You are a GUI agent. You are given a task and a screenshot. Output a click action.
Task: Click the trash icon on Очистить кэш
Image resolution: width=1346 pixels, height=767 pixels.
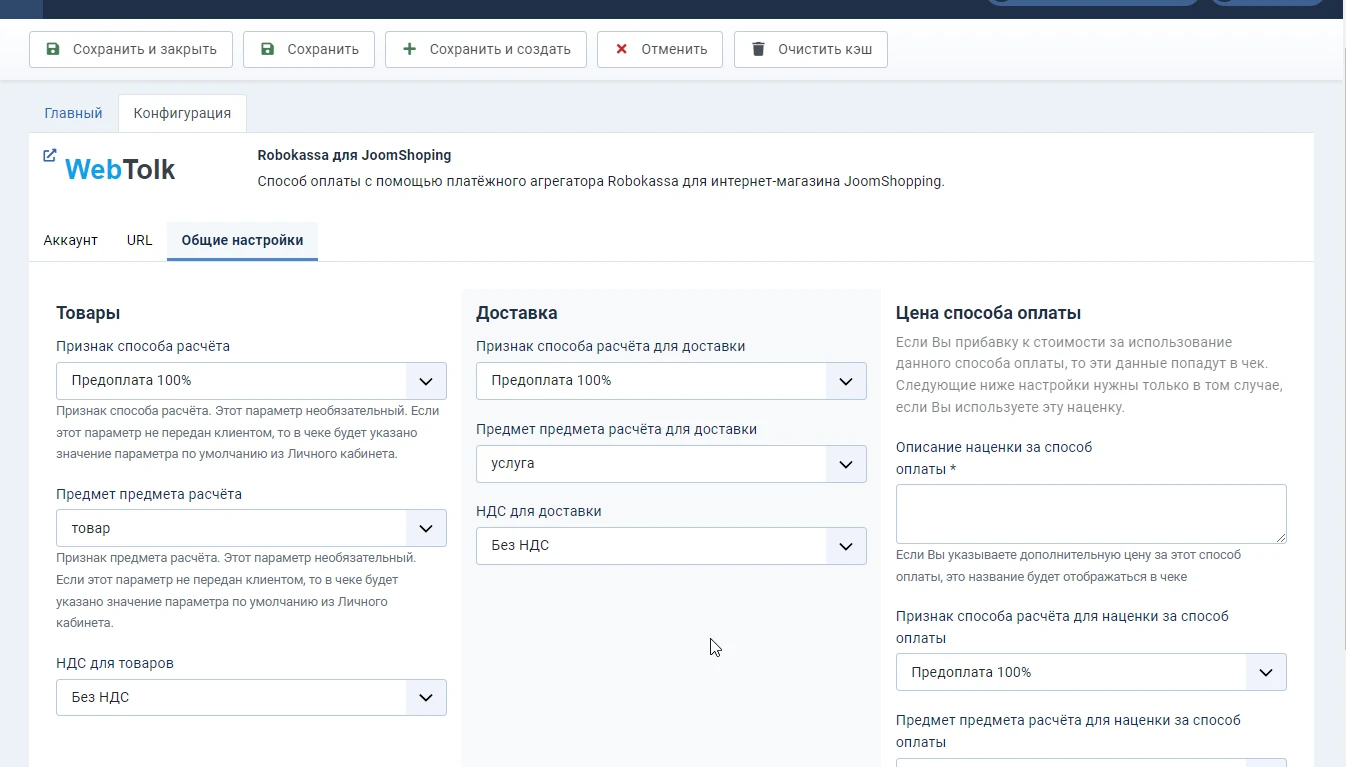point(758,49)
